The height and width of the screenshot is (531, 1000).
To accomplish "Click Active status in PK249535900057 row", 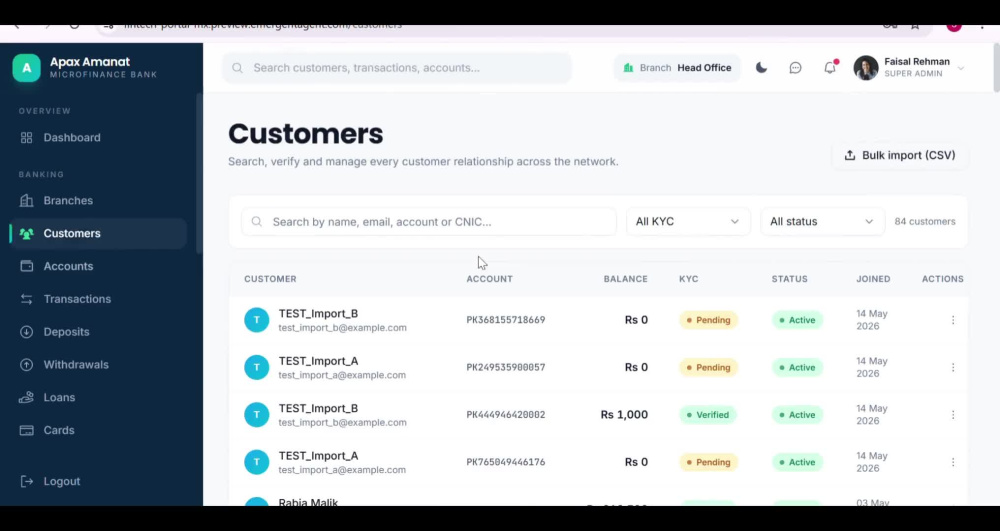I will point(797,368).
